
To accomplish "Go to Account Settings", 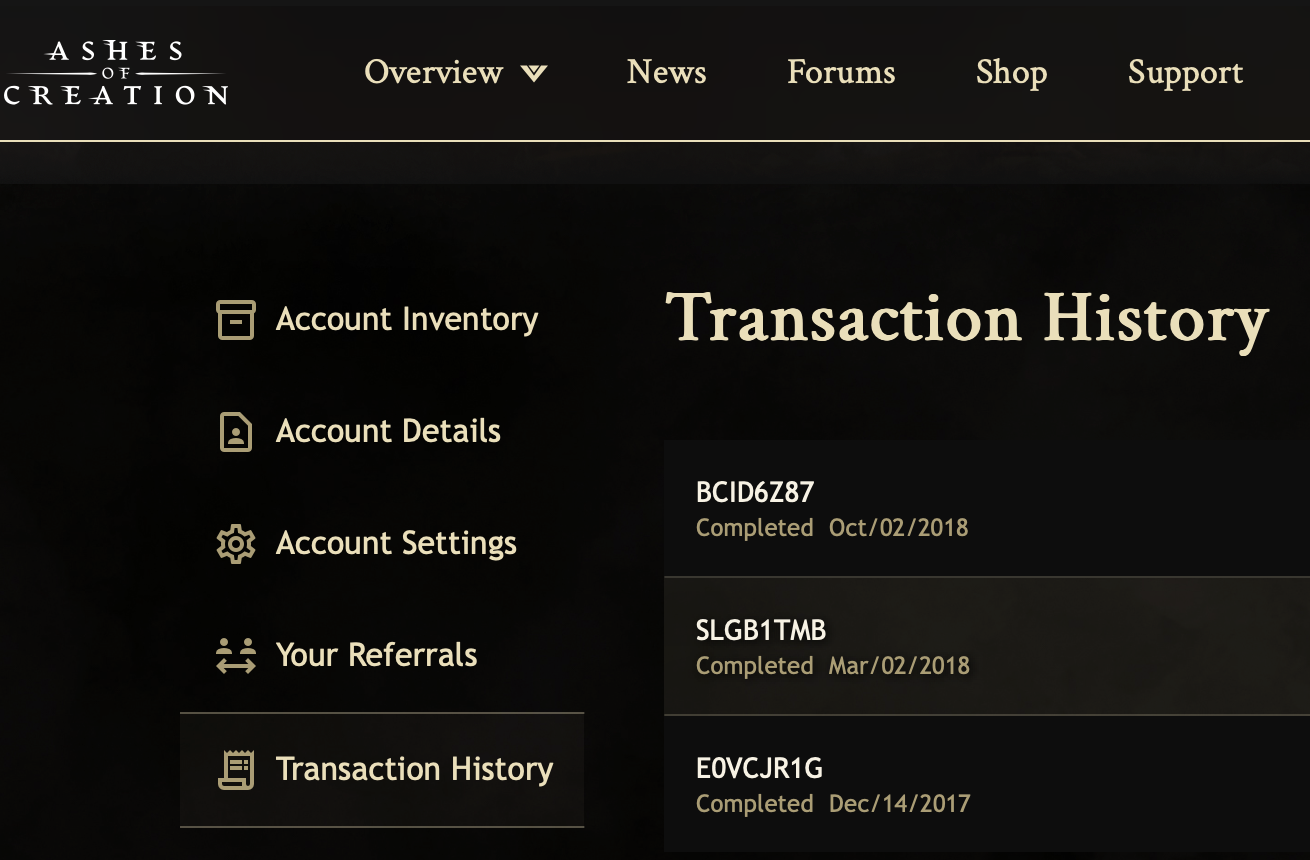I will point(396,544).
